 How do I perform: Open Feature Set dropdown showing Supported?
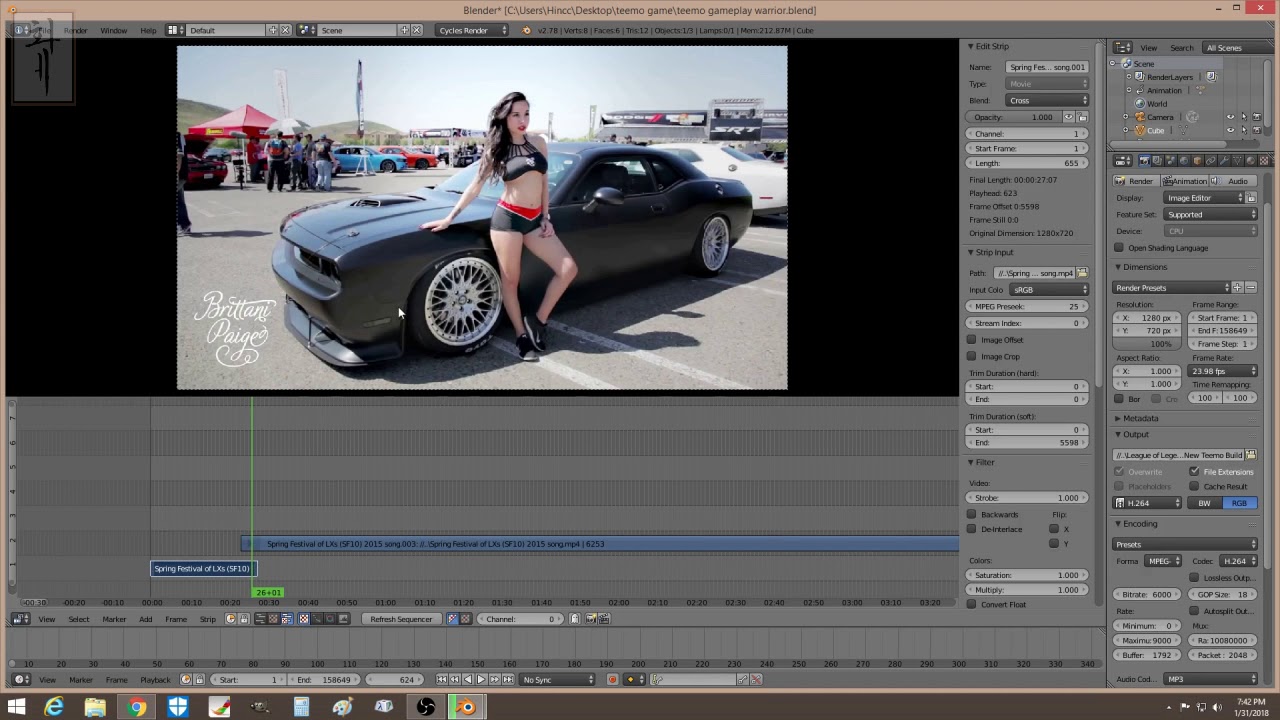click(x=1210, y=214)
